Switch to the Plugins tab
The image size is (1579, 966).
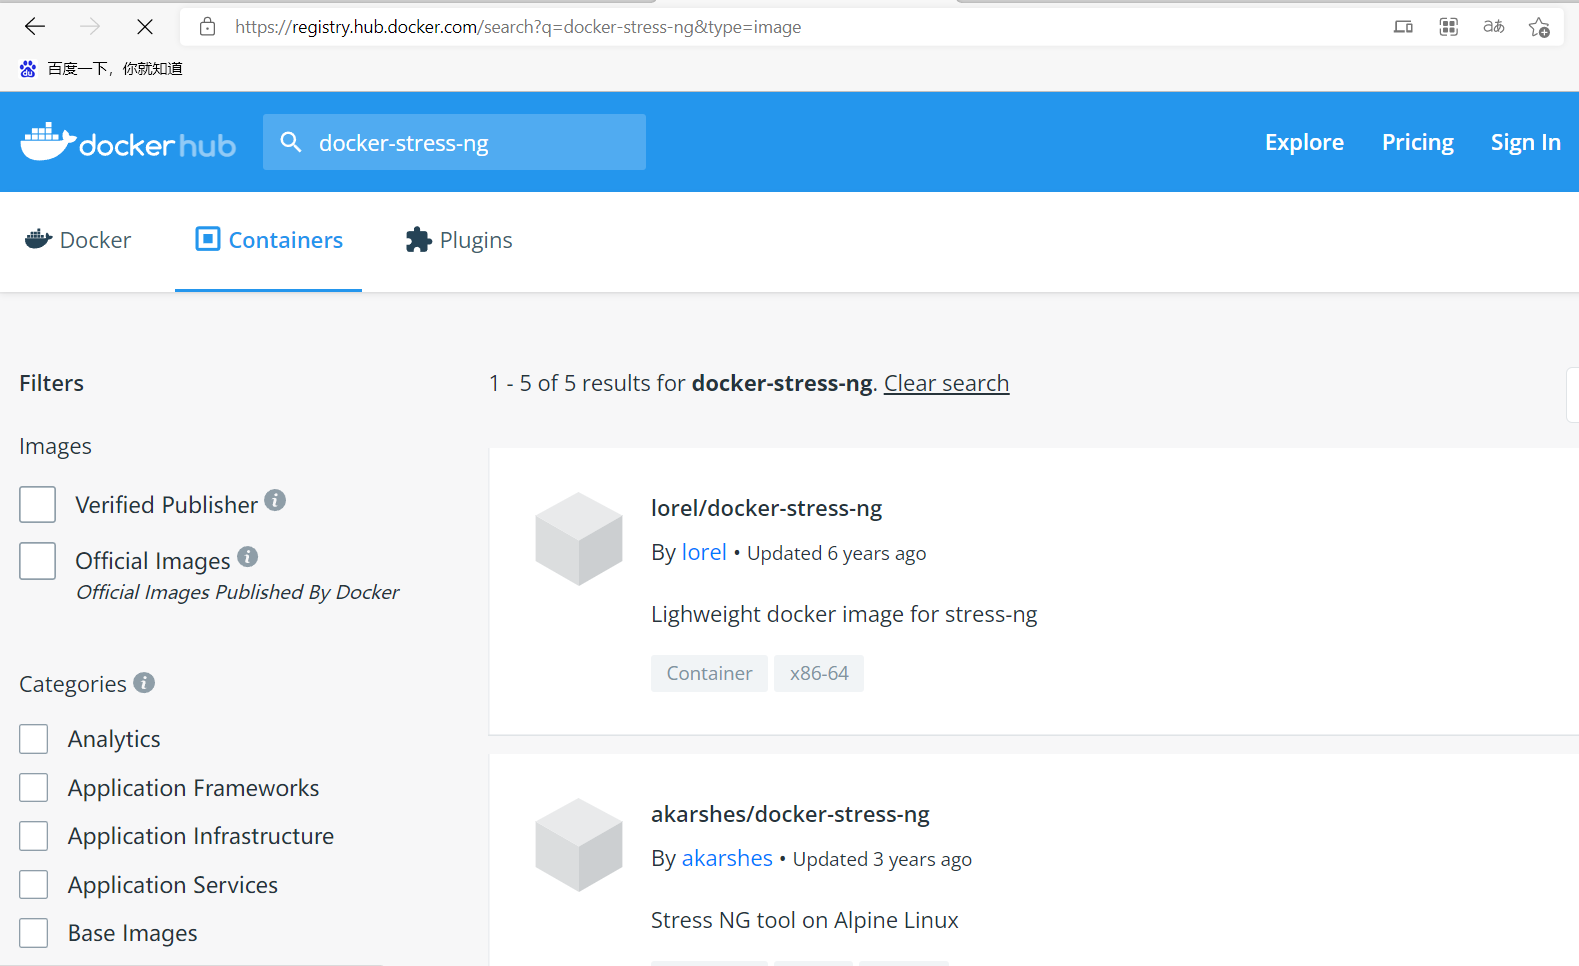tap(459, 240)
